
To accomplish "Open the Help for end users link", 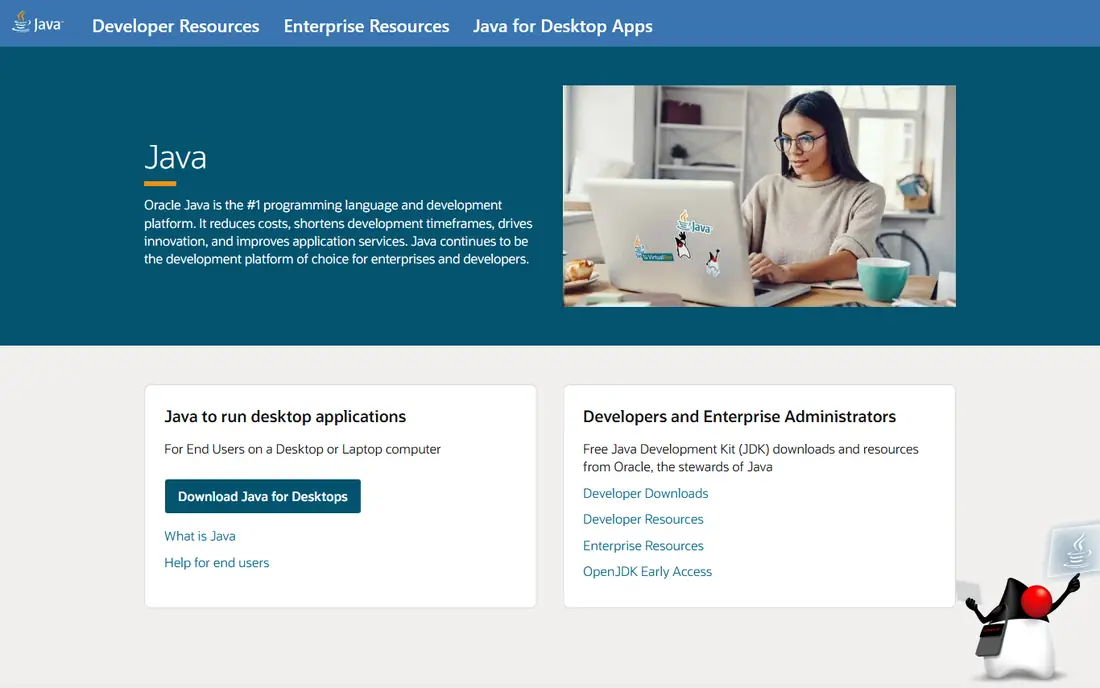I will [217, 562].
